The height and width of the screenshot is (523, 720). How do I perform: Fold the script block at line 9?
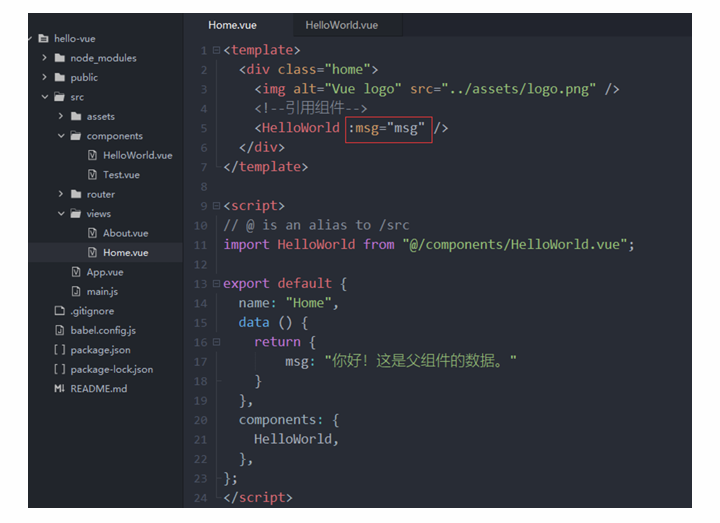(218, 206)
